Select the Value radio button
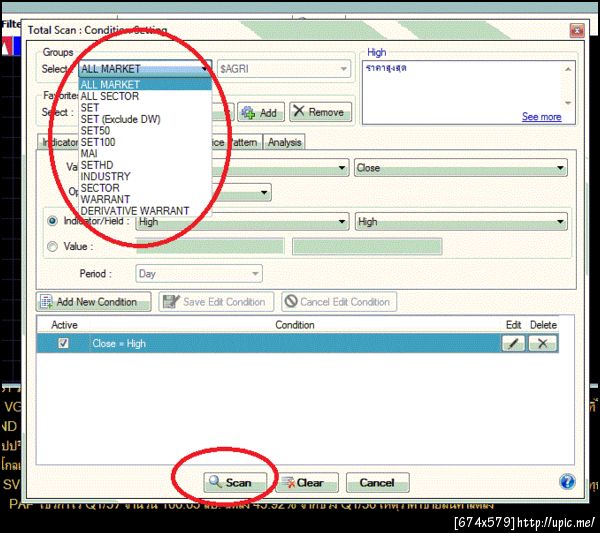 (52, 246)
